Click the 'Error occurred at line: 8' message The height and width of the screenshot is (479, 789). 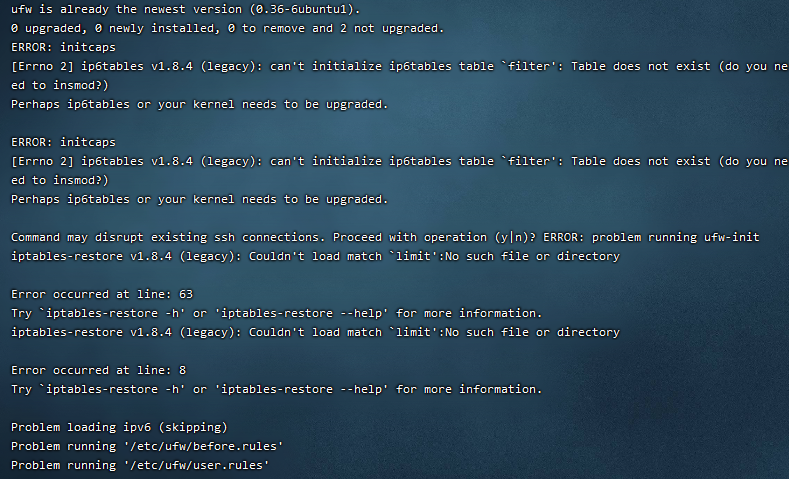(99, 370)
